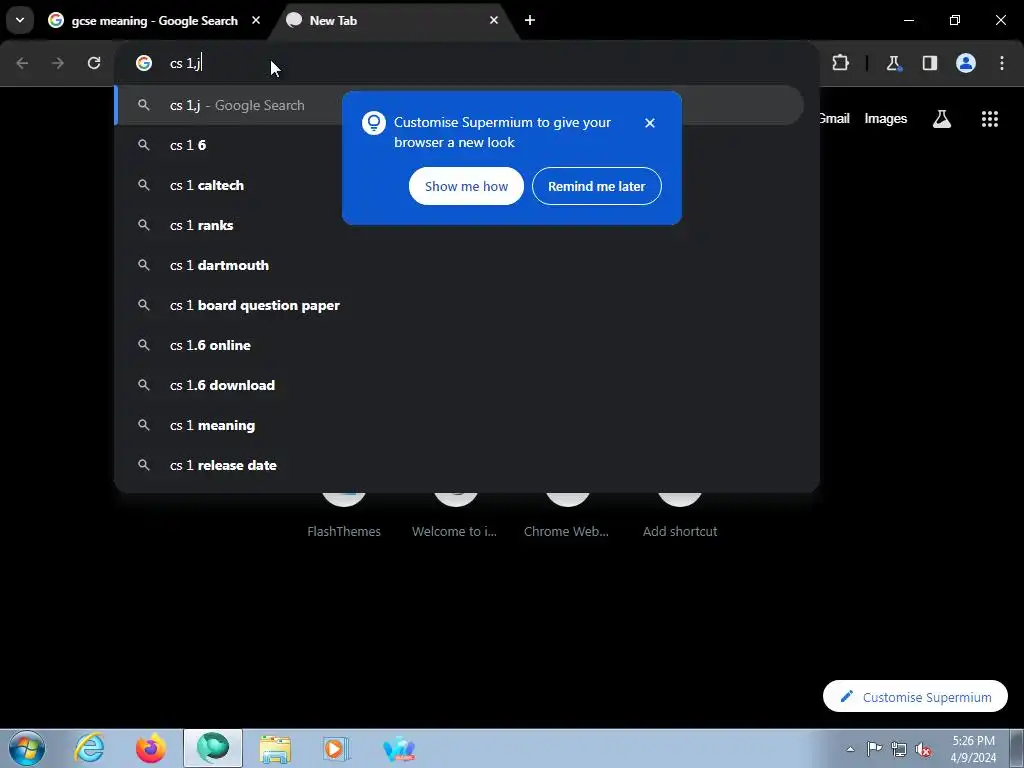Minimize the browser window

[908, 20]
